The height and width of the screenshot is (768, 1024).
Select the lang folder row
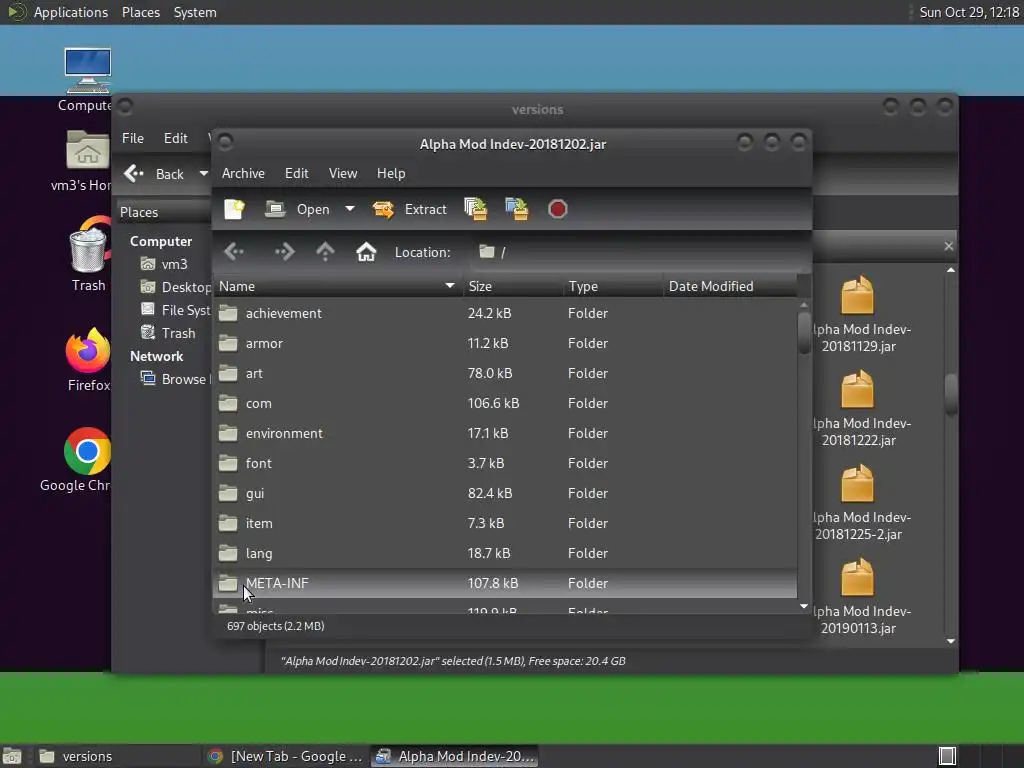pos(505,553)
